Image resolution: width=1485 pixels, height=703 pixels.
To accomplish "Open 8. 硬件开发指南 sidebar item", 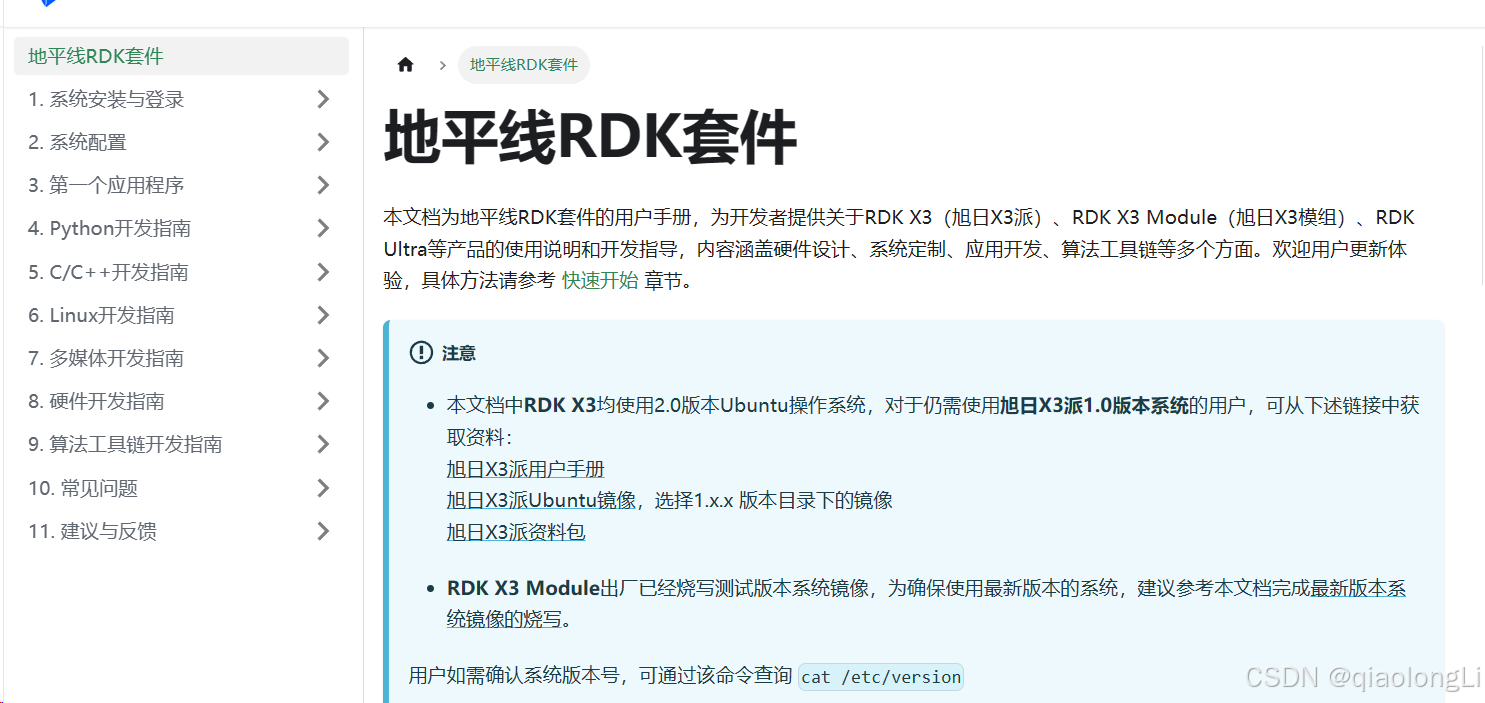I will click(96, 401).
